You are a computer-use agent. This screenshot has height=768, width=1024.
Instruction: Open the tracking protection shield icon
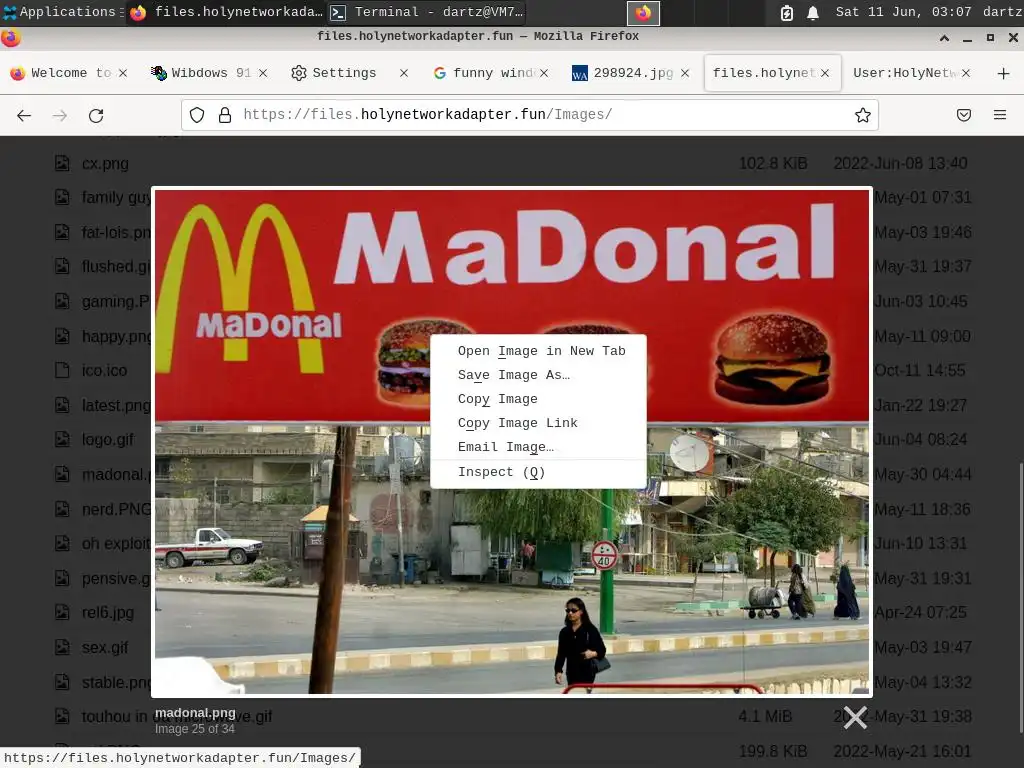(197, 116)
